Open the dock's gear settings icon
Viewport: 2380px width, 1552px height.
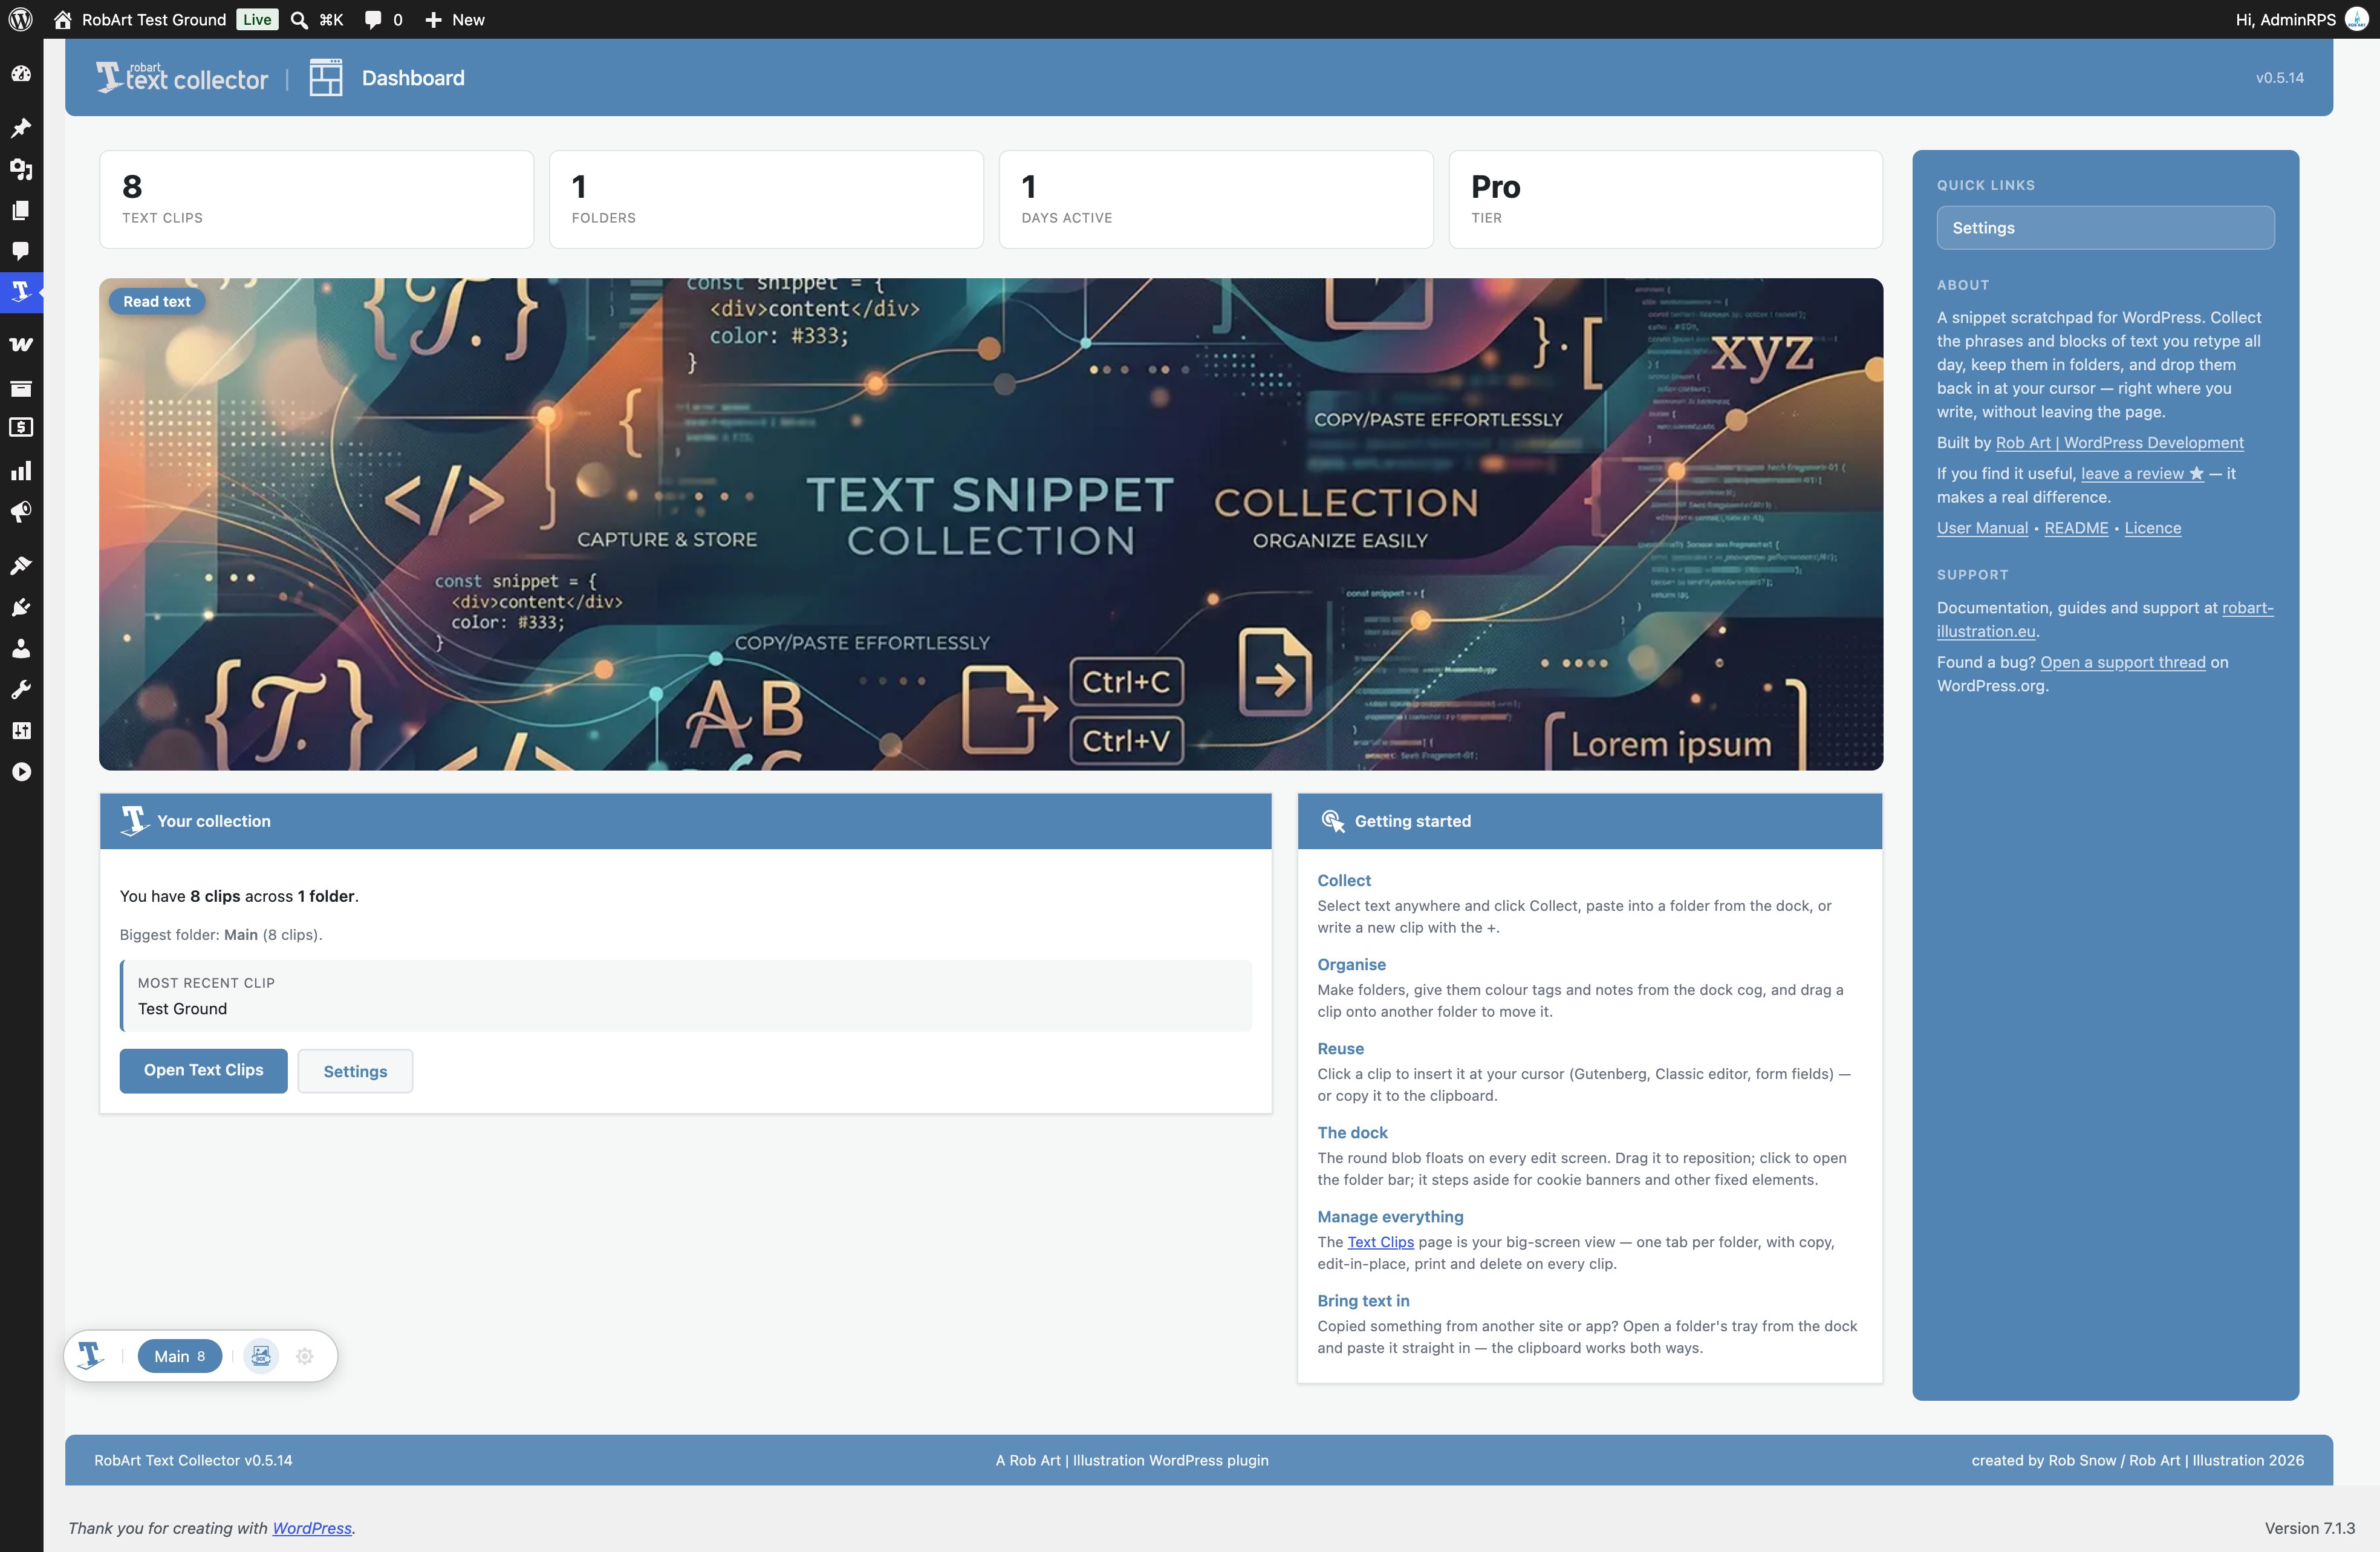[x=305, y=1356]
